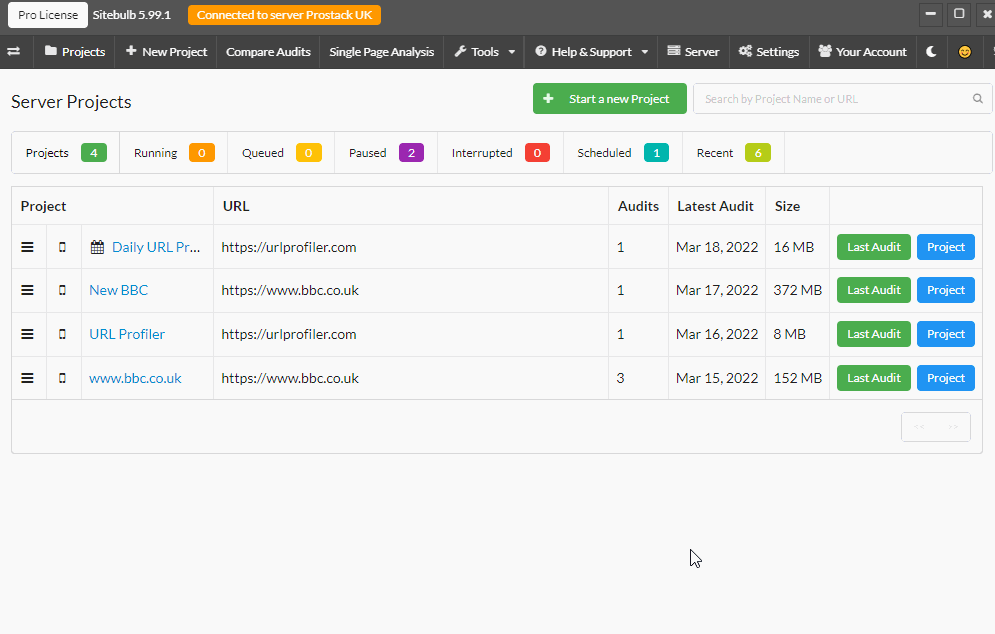Click the Connected to server Prostack UK badge
This screenshot has height=634, width=995.
coord(284,15)
